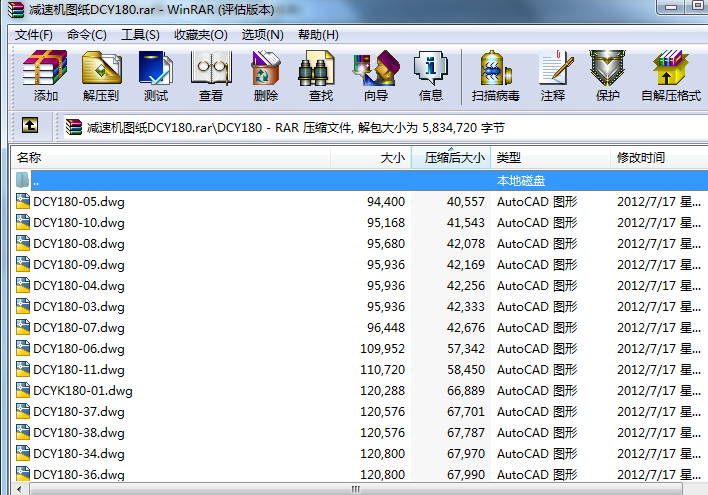Sort by Modified (修改时间) column header
The width and height of the screenshot is (708, 495).
click(659, 158)
